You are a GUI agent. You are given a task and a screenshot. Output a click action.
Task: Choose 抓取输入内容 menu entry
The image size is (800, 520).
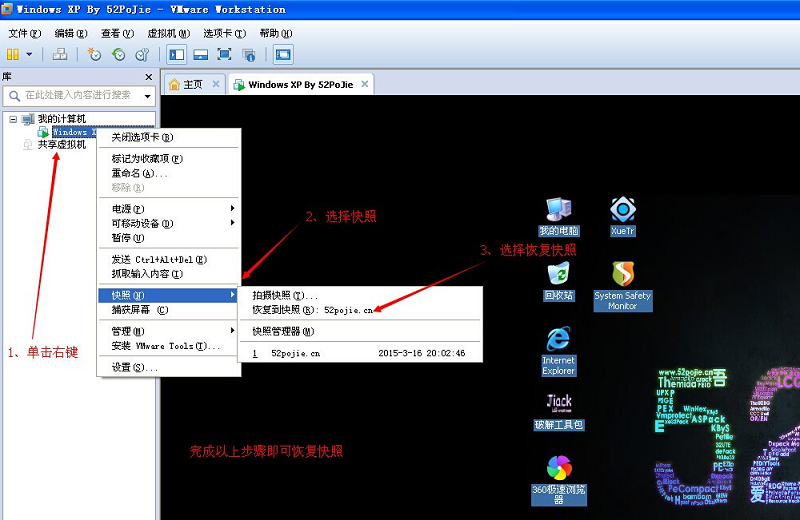pos(168,274)
